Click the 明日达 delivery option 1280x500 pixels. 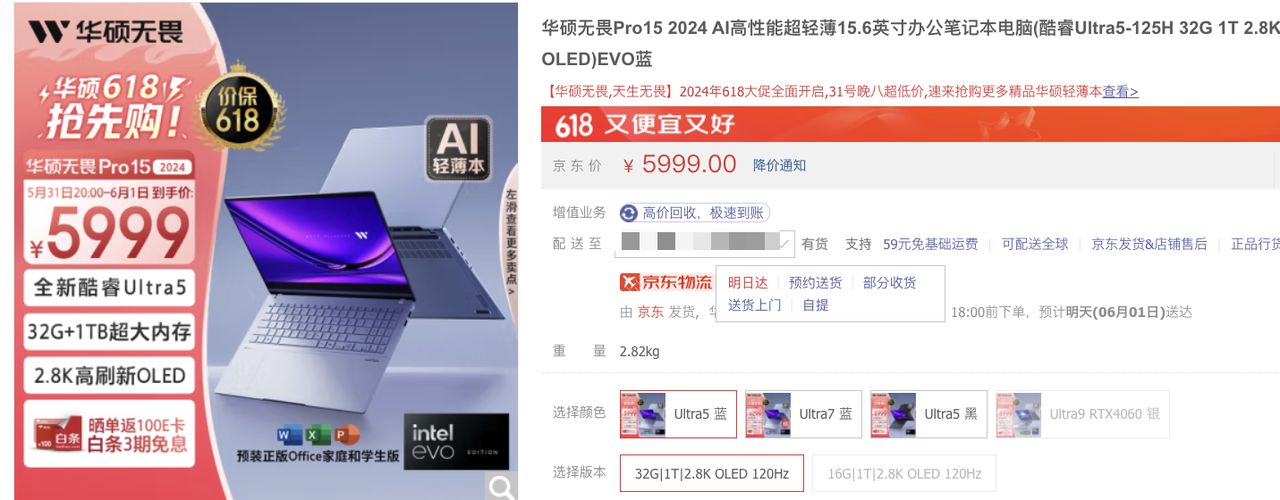coord(748,283)
